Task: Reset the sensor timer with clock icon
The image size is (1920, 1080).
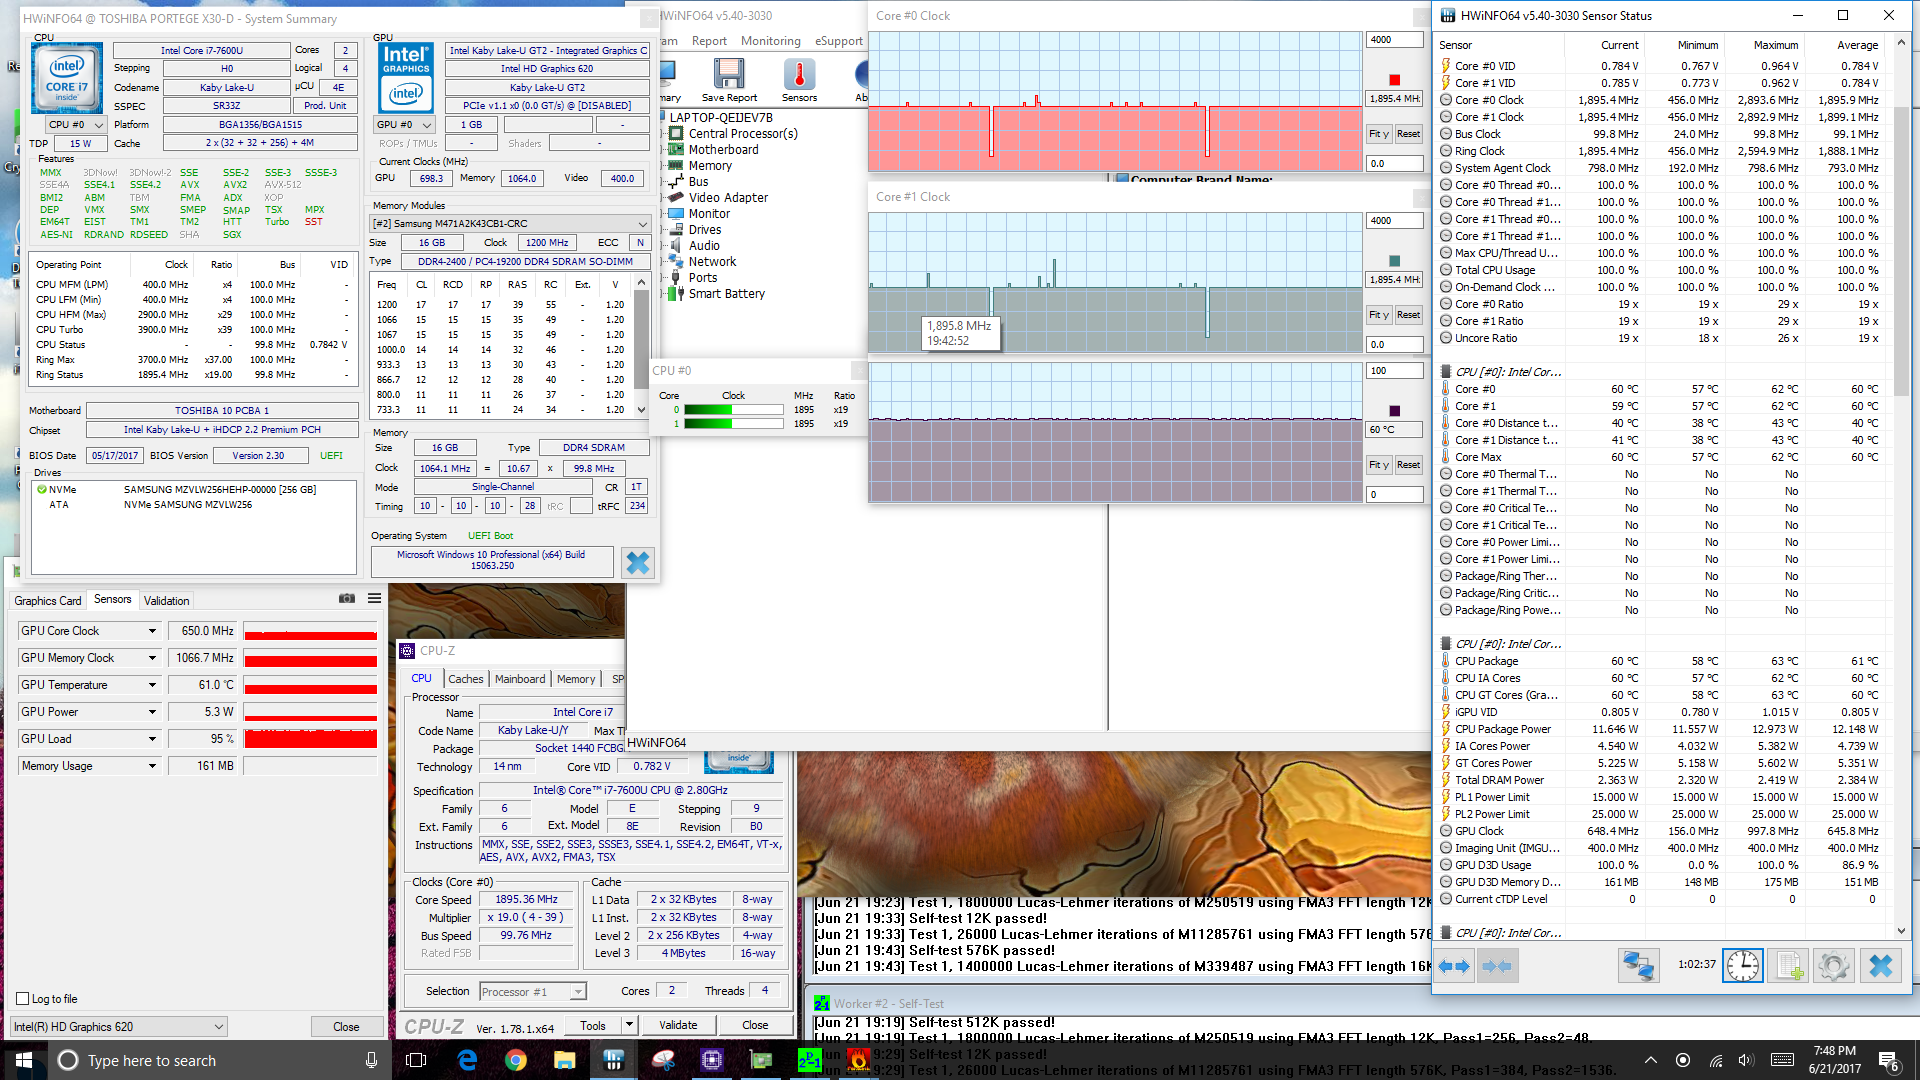Action: pos(1742,966)
